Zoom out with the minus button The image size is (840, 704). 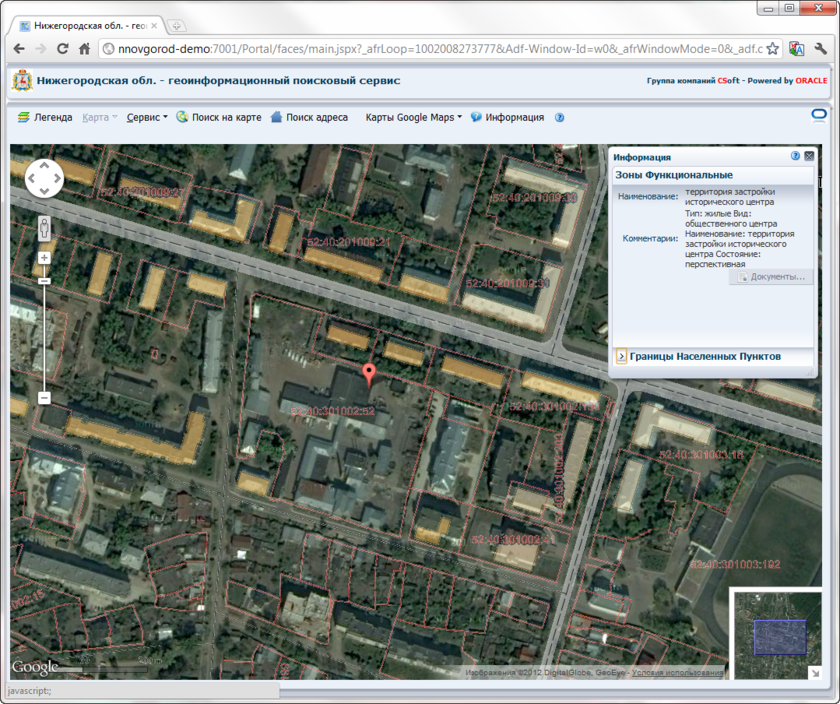point(44,398)
